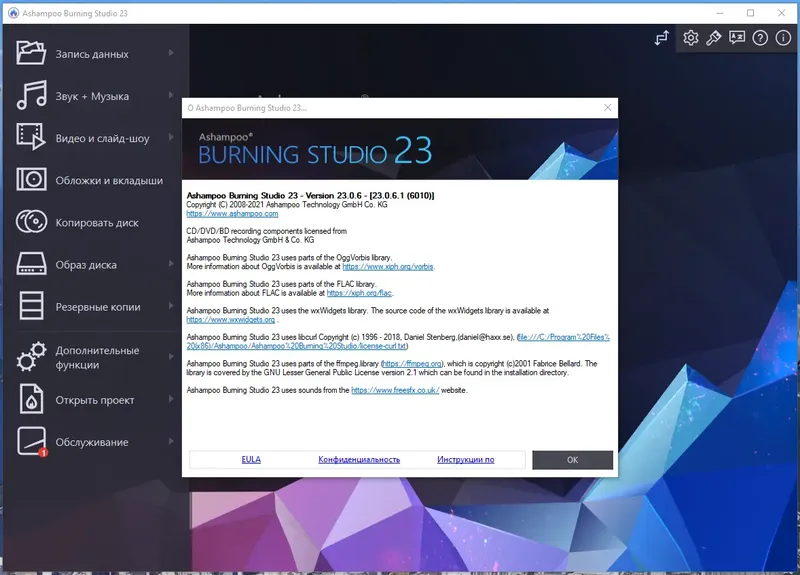Click the Copyright 2008-2021 Ashampoo line
The width and height of the screenshot is (800, 575).
point(287,205)
